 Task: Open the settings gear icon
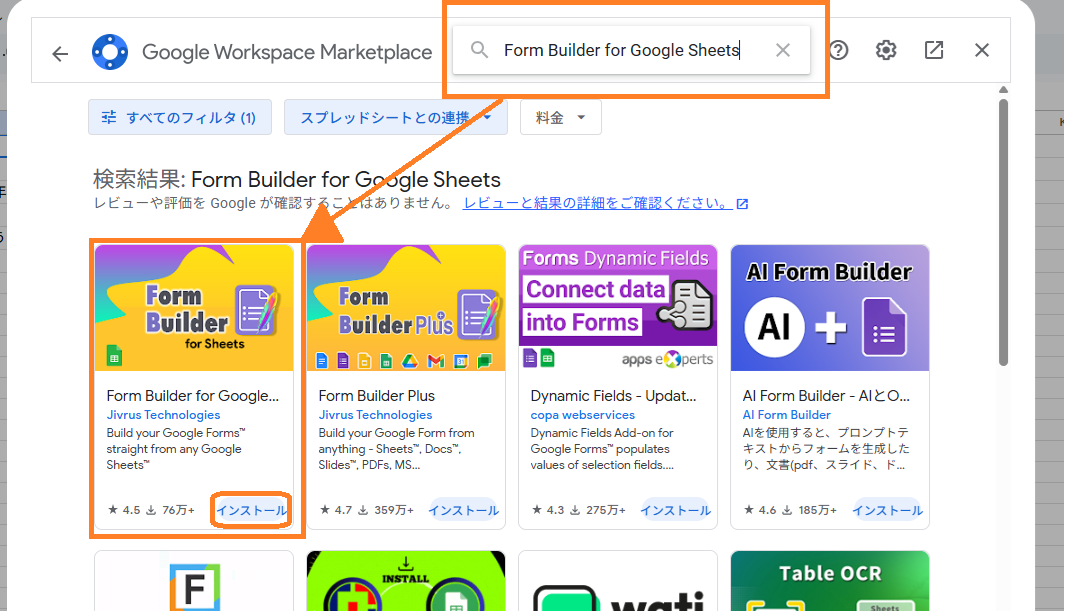point(885,50)
